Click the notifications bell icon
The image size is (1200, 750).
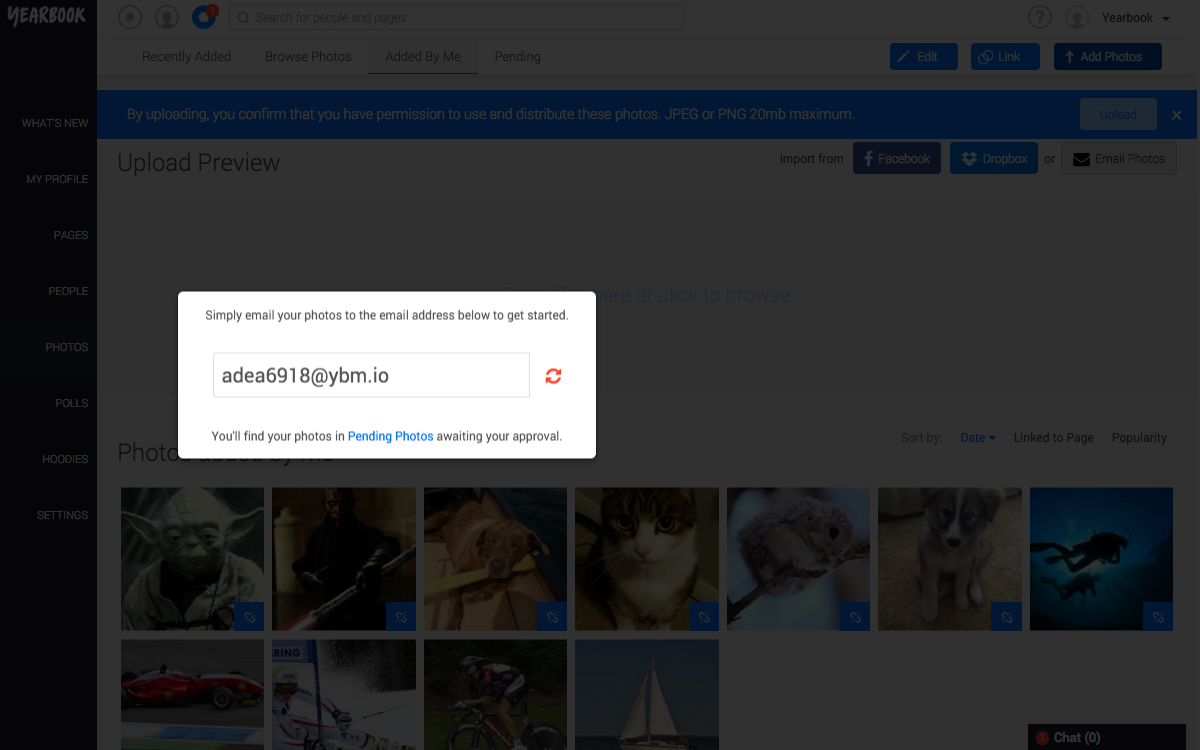click(130, 17)
